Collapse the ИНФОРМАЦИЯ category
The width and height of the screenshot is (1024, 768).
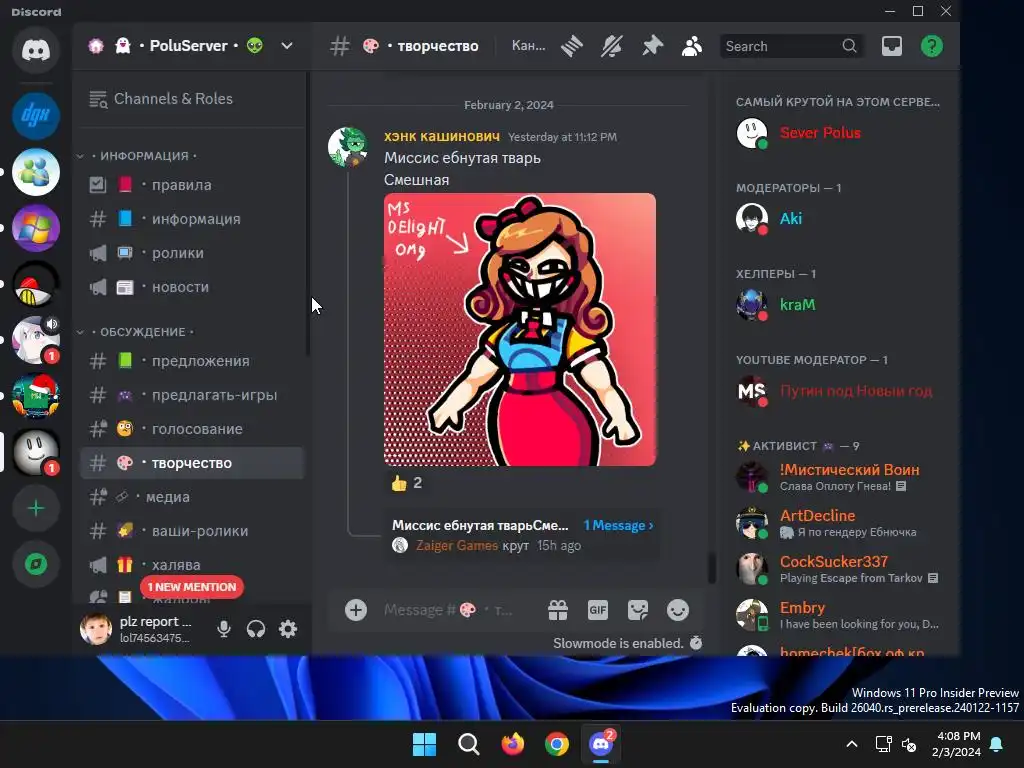pyautogui.click(x=142, y=156)
